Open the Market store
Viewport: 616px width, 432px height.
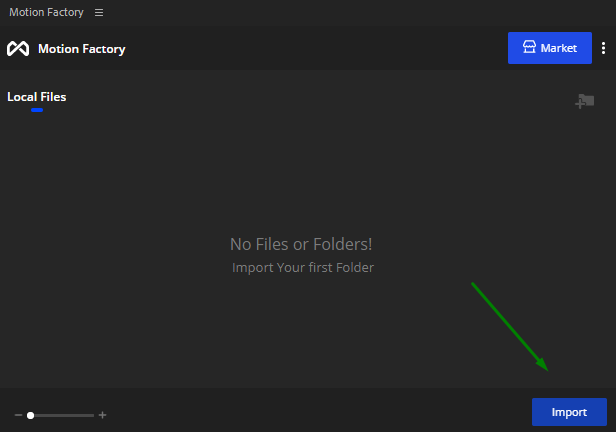pyautogui.click(x=550, y=48)
